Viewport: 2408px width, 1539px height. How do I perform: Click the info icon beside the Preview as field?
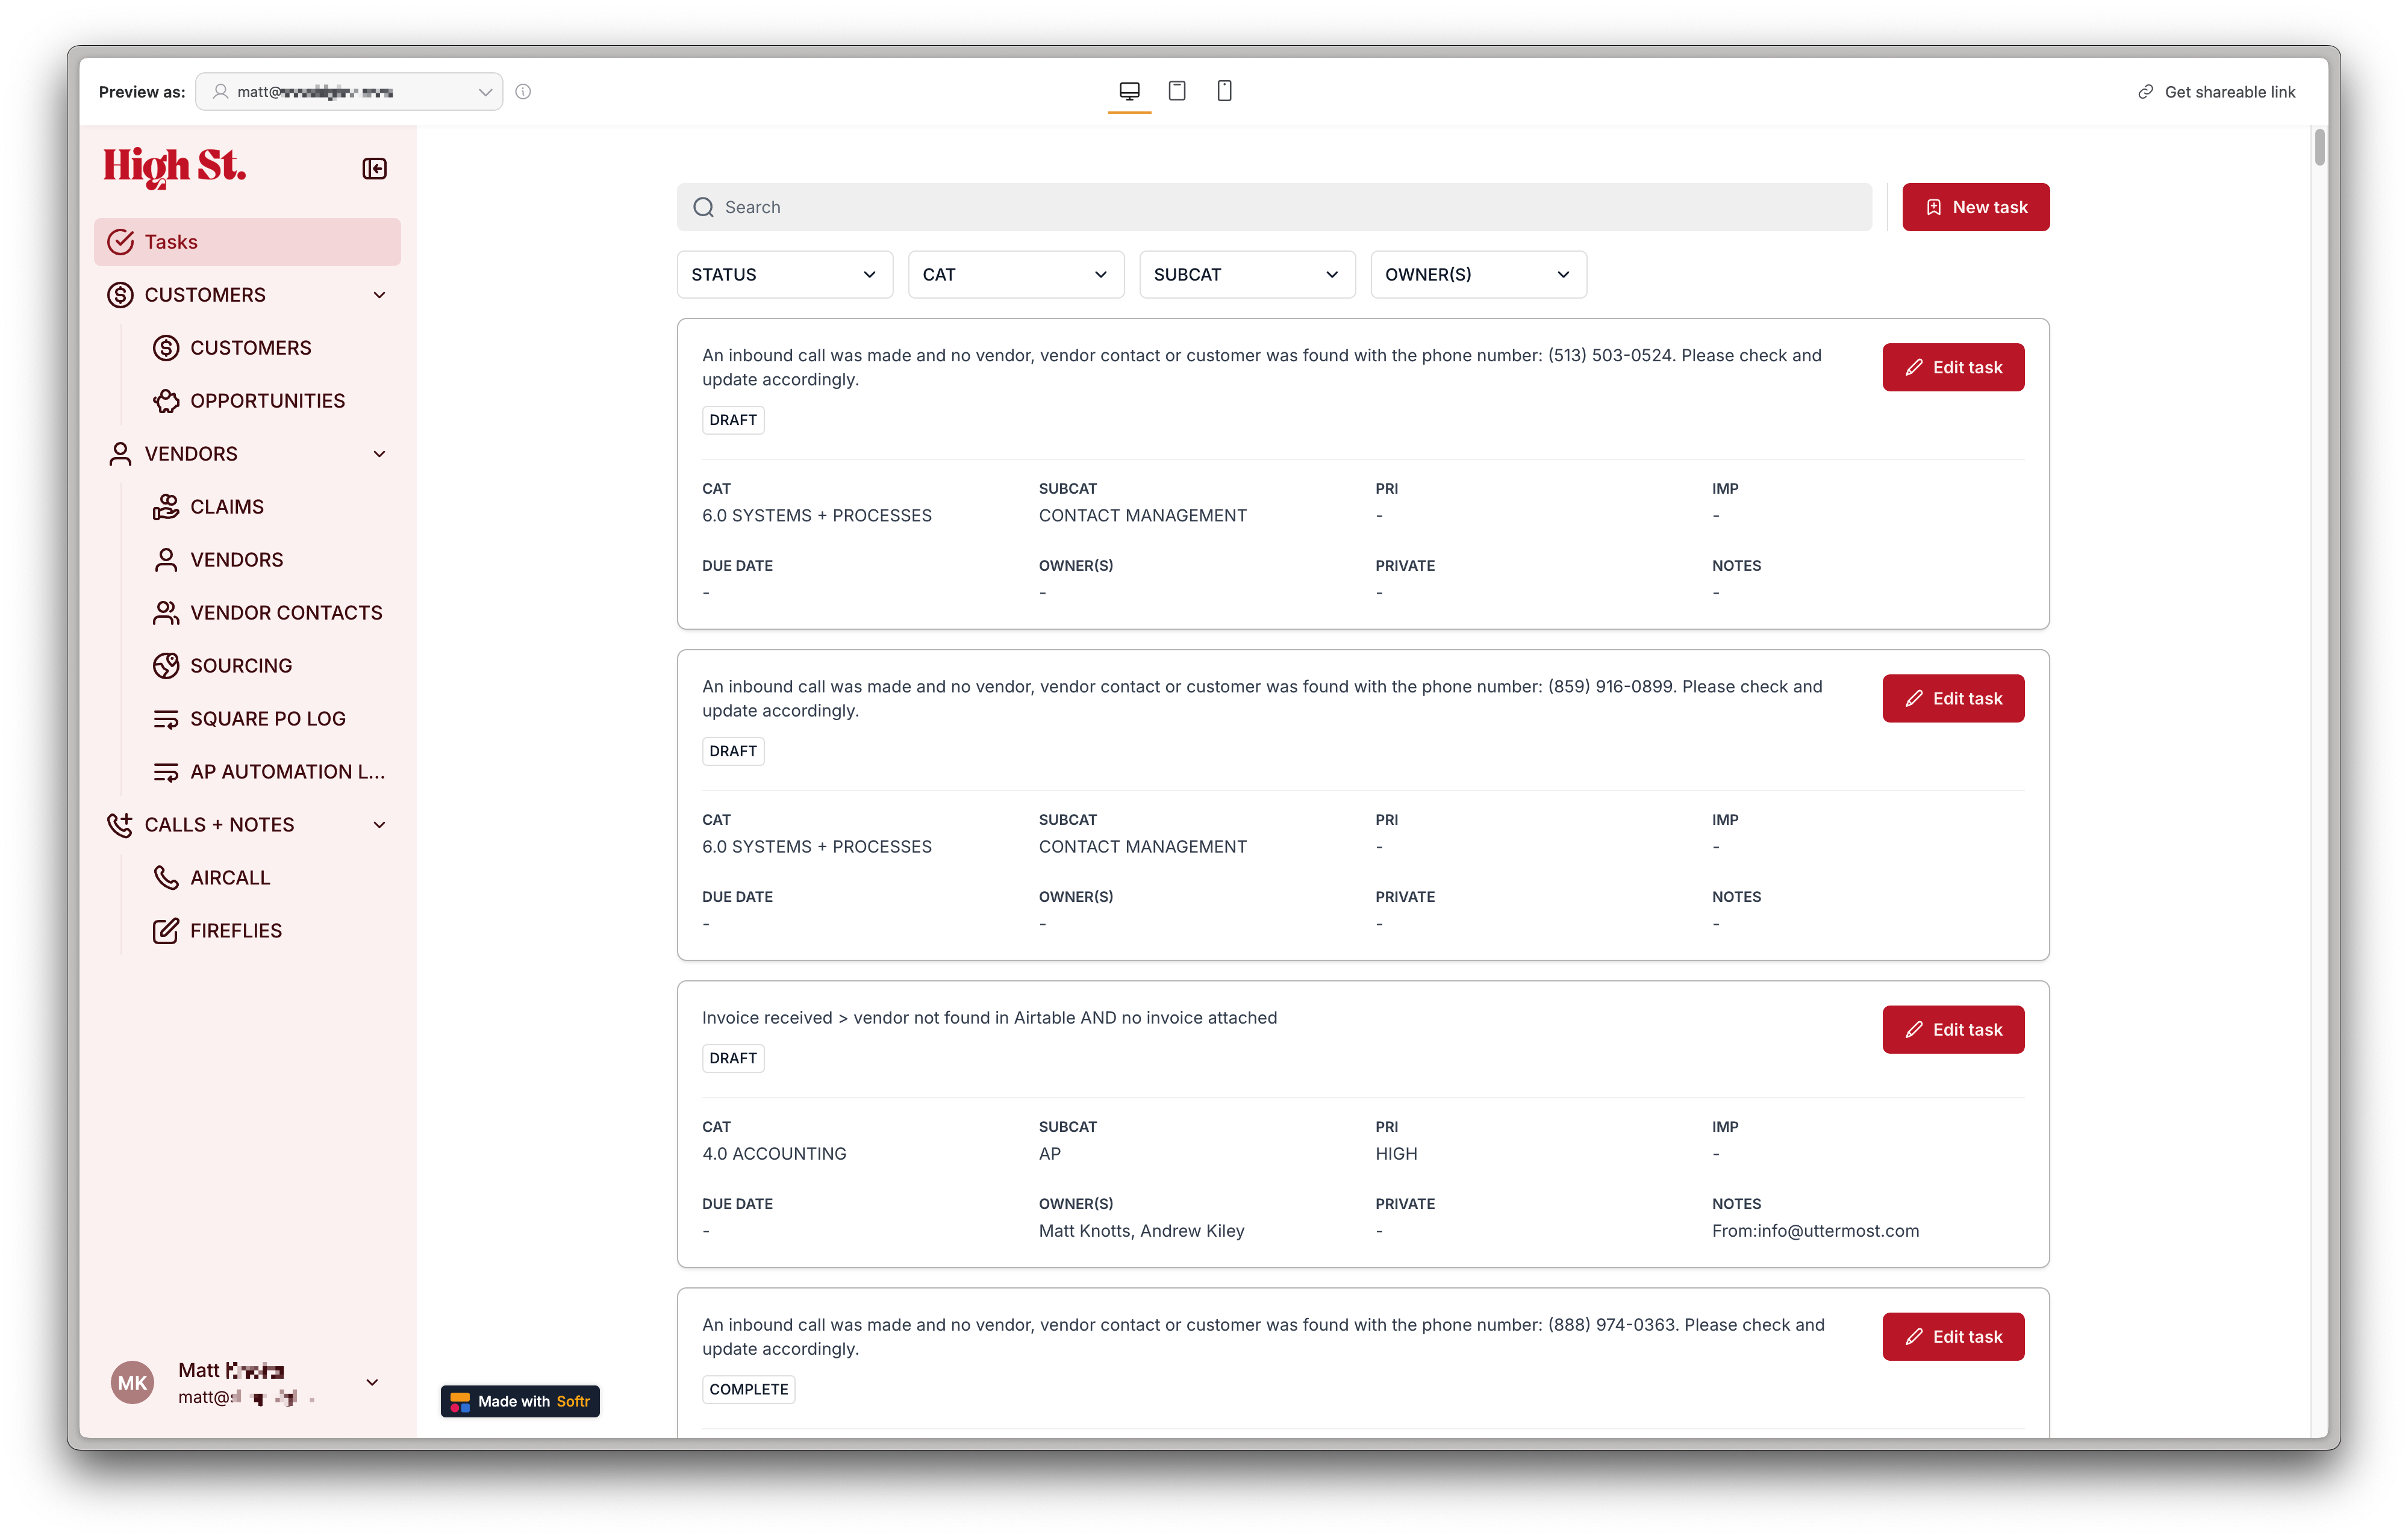click(x=523, y=92)
